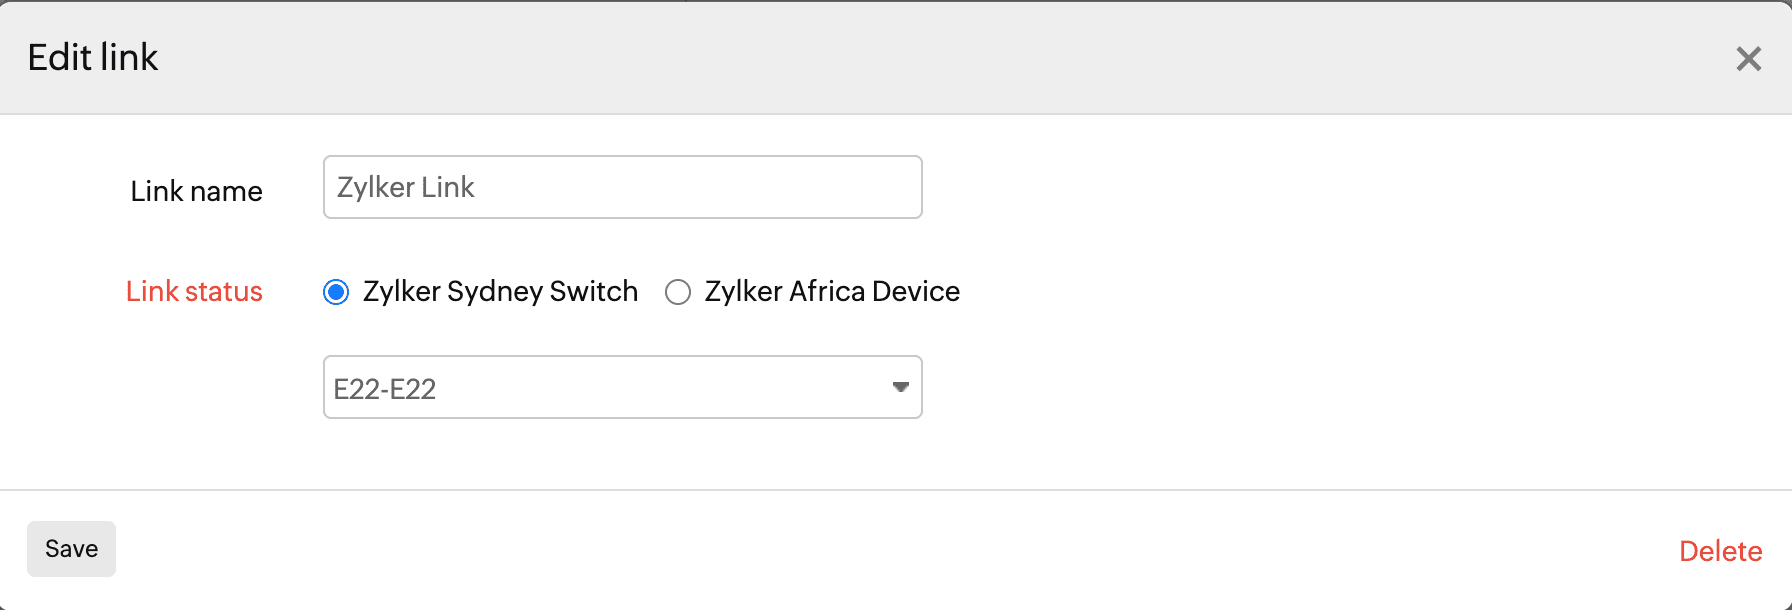Click the Zylker Sydney Switch label text
The width and height of the screenshot is (1792, 610).
500,291
